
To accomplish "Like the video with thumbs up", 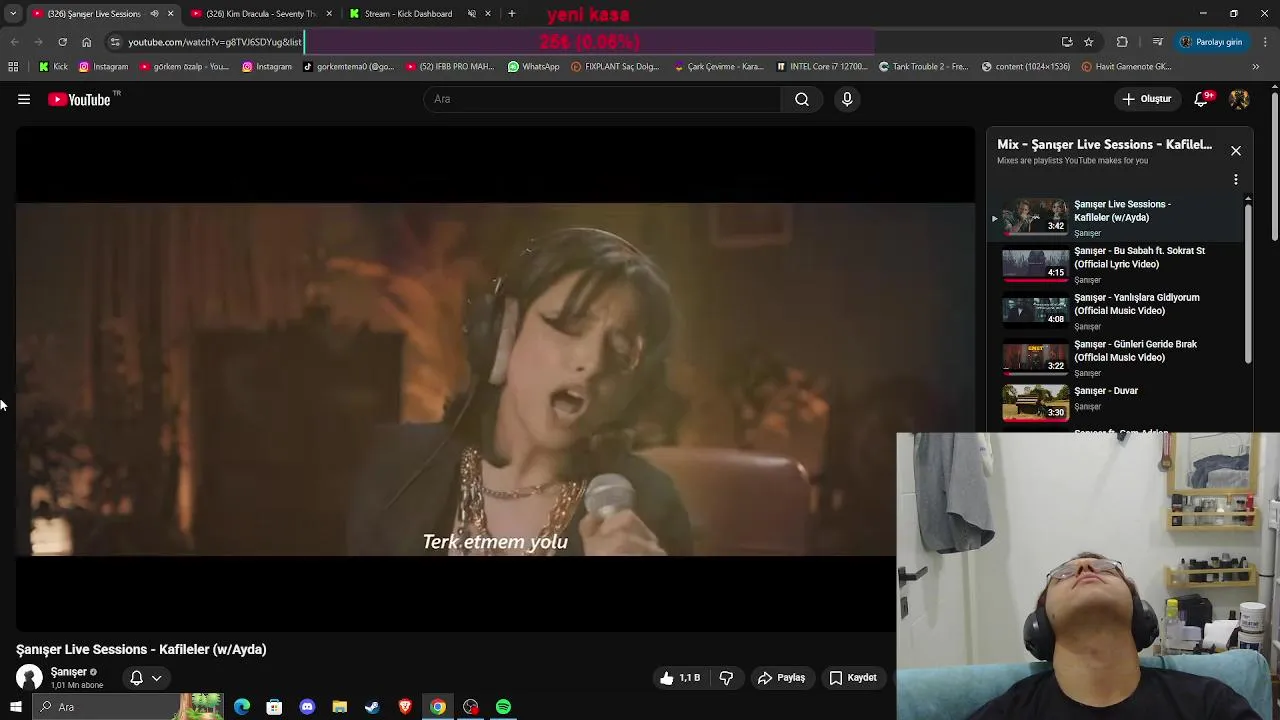I will coord(679,678).
